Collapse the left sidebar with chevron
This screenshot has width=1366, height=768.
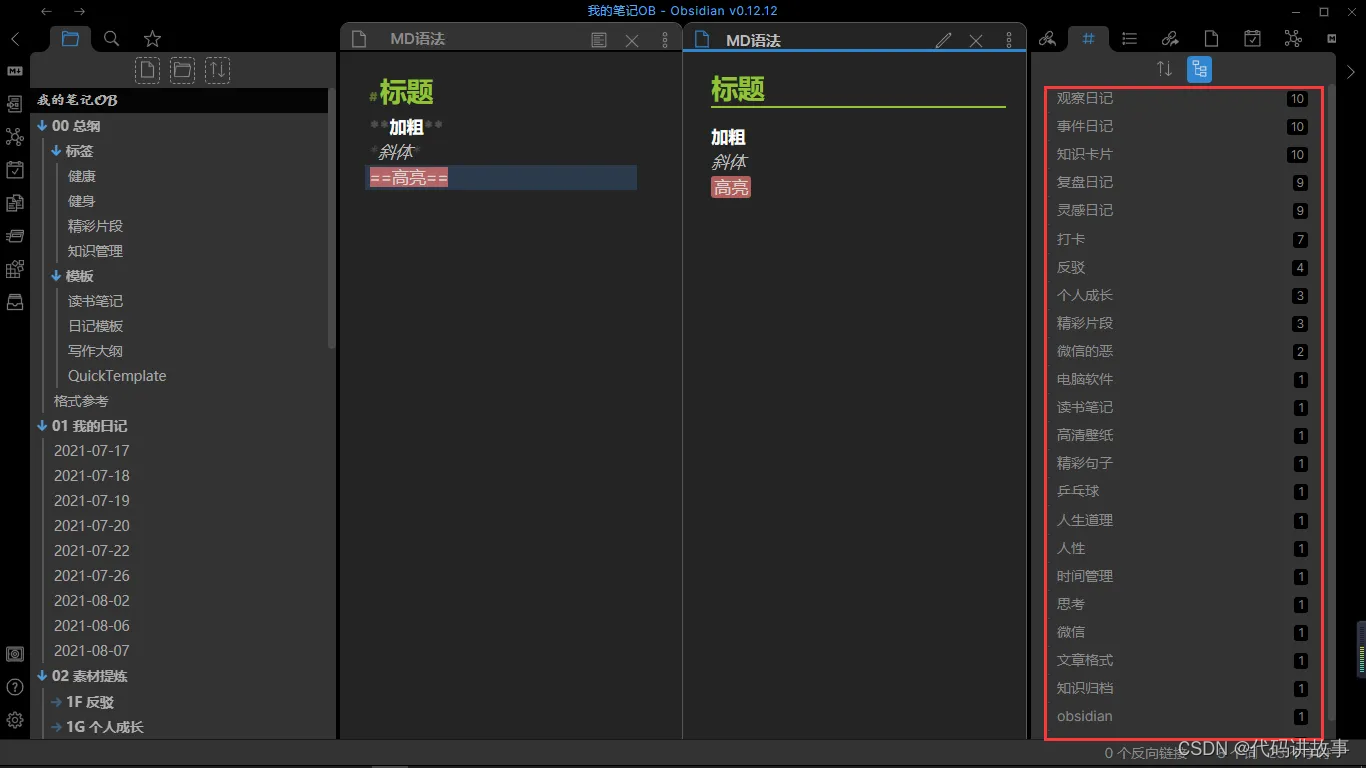click(15, 40)
